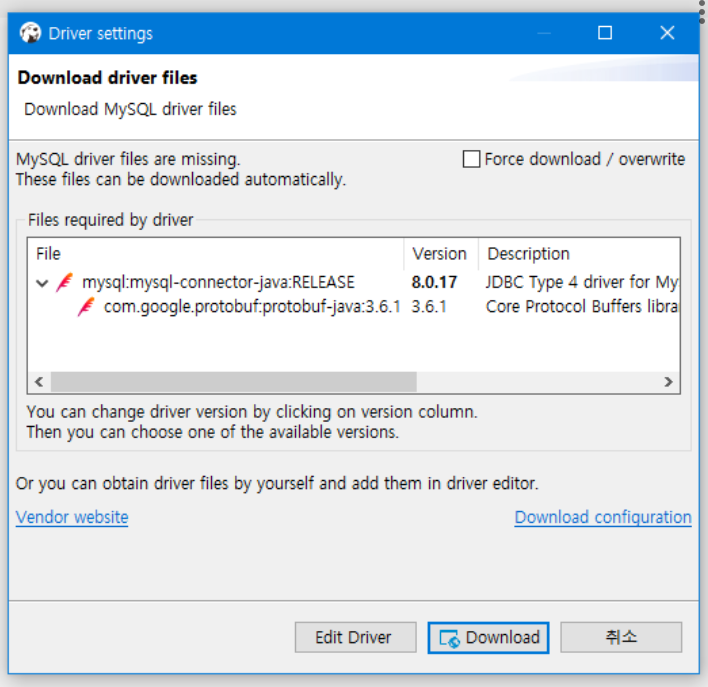The image size is (708, 687).
Task: Click the DBeaver icon in title bar
Action: pyautogui.click(x=30, y=33)
